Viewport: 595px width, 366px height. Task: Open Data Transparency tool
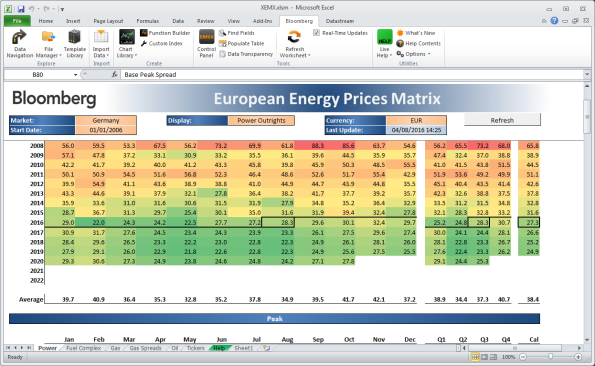point(246,54)
